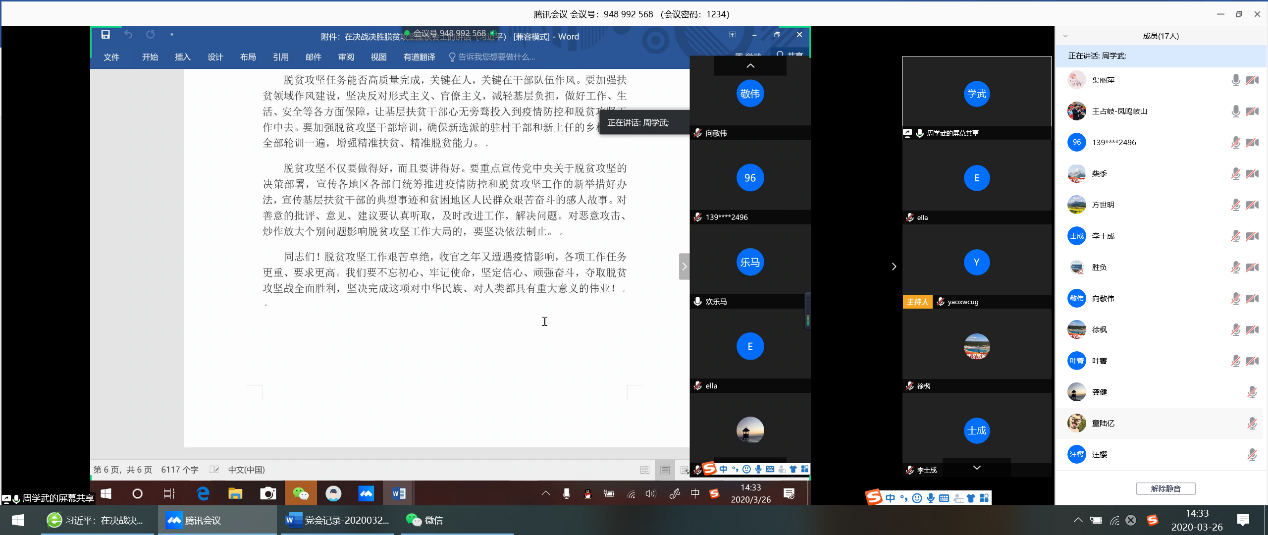Expand video strip with right chevron arrow
This screenshot has width=1268, height=535.
(x=893, y=266)
